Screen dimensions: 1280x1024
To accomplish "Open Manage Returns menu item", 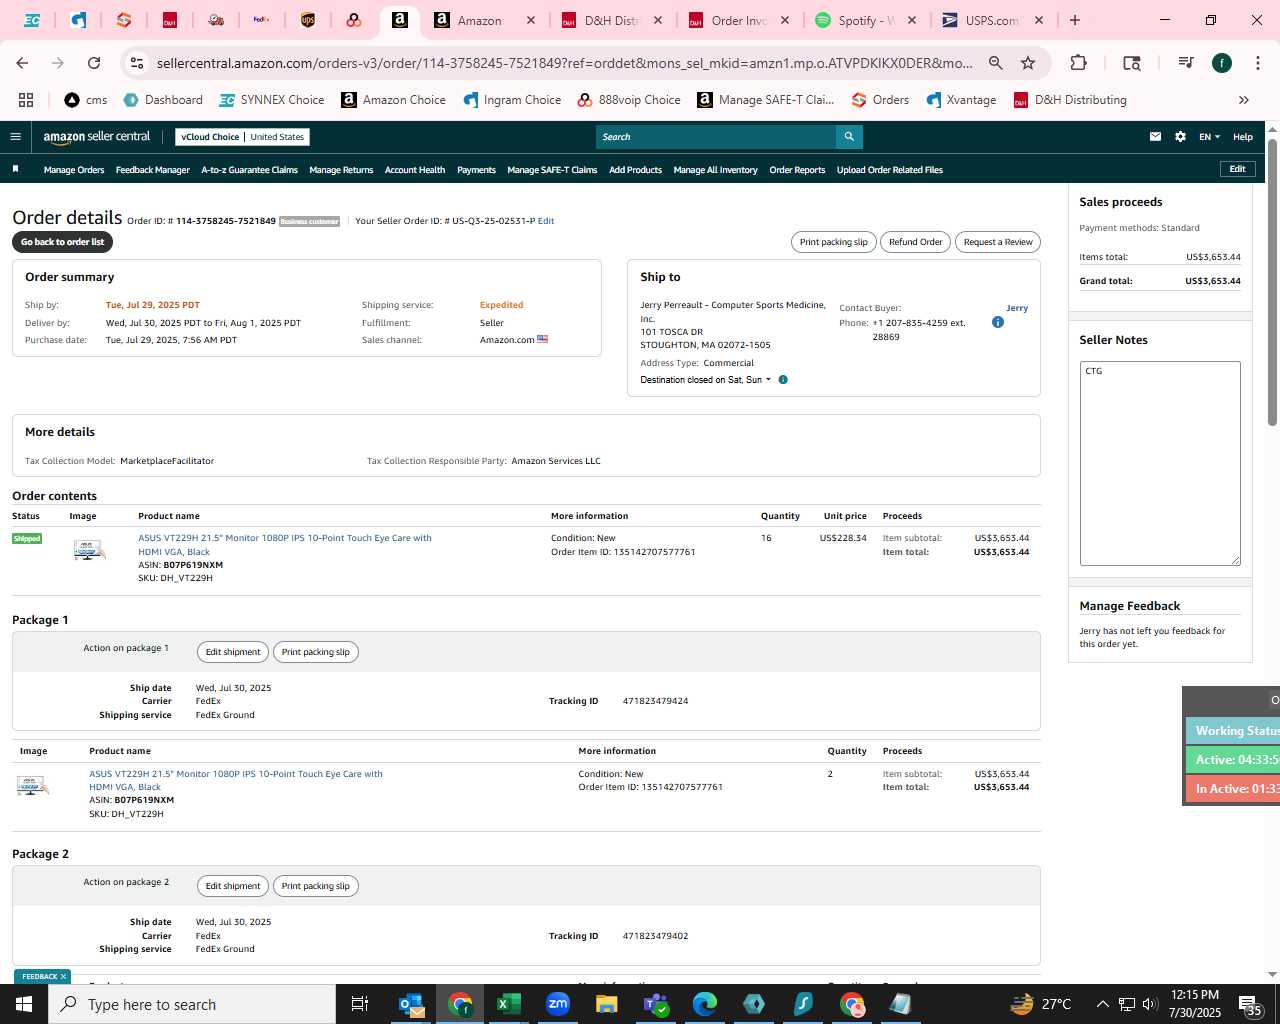I will [341, 170].
